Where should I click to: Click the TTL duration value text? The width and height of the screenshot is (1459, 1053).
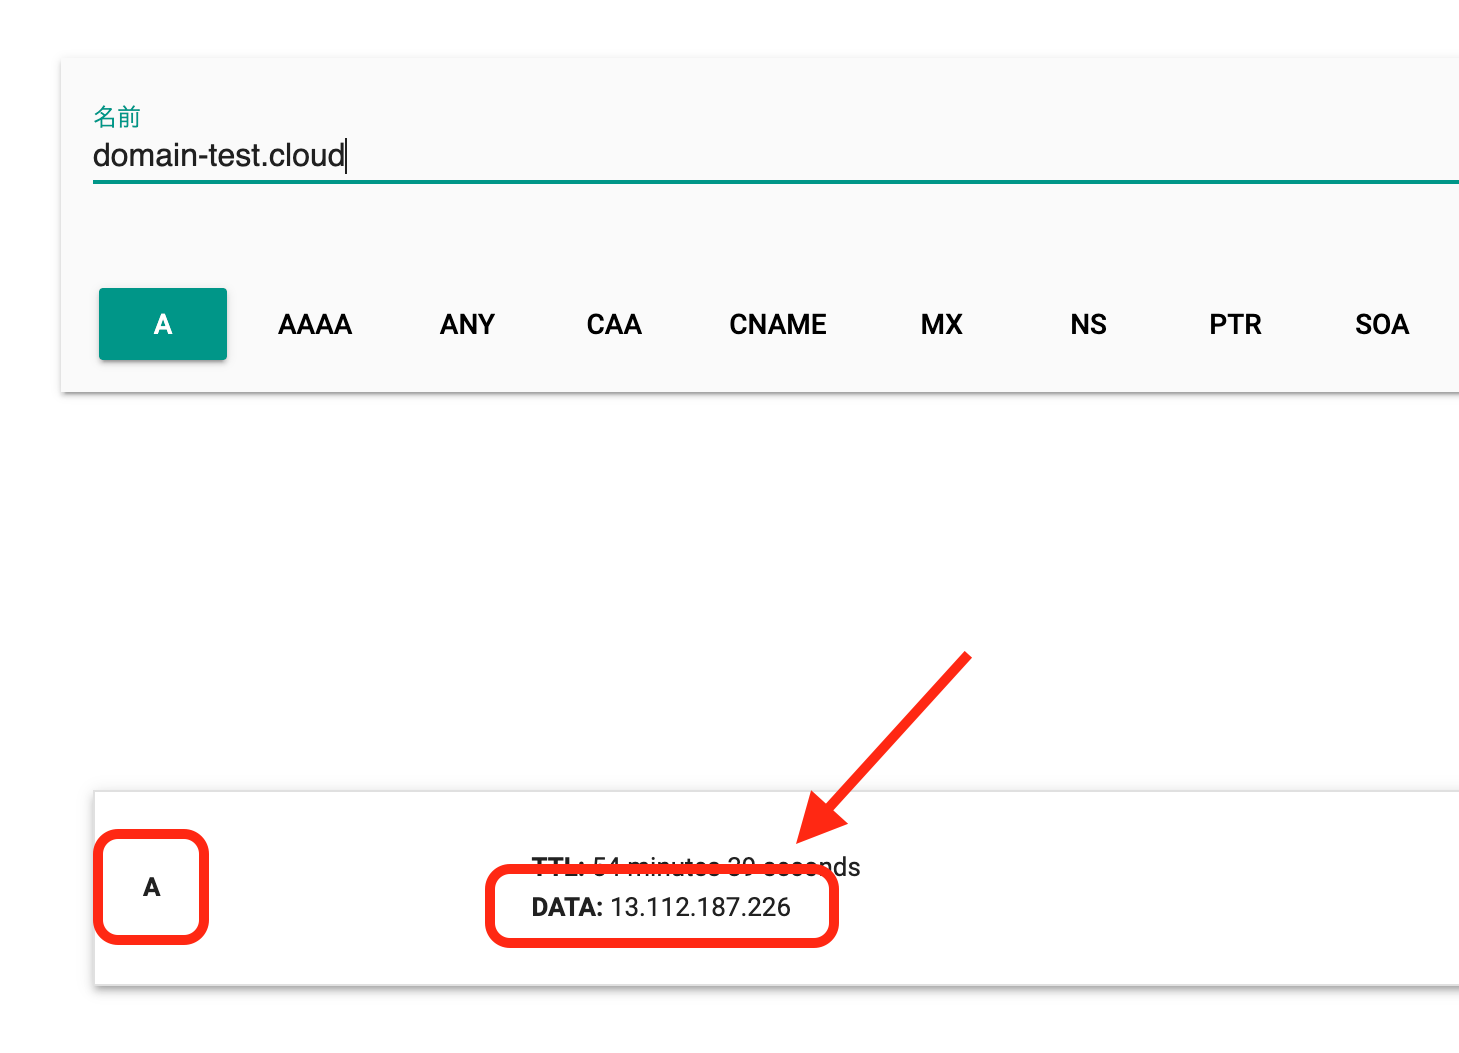pyautogui.click(x=726, y=866)
